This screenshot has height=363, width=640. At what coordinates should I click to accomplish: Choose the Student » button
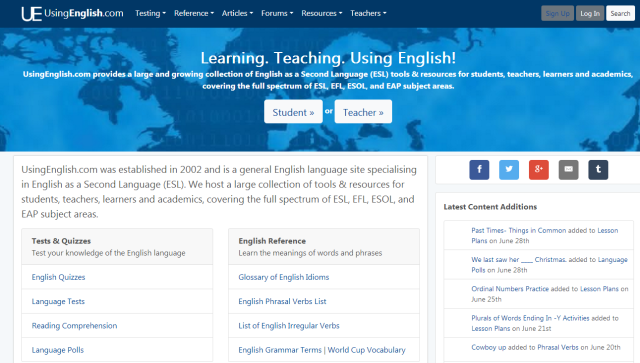tap(293, 111)
